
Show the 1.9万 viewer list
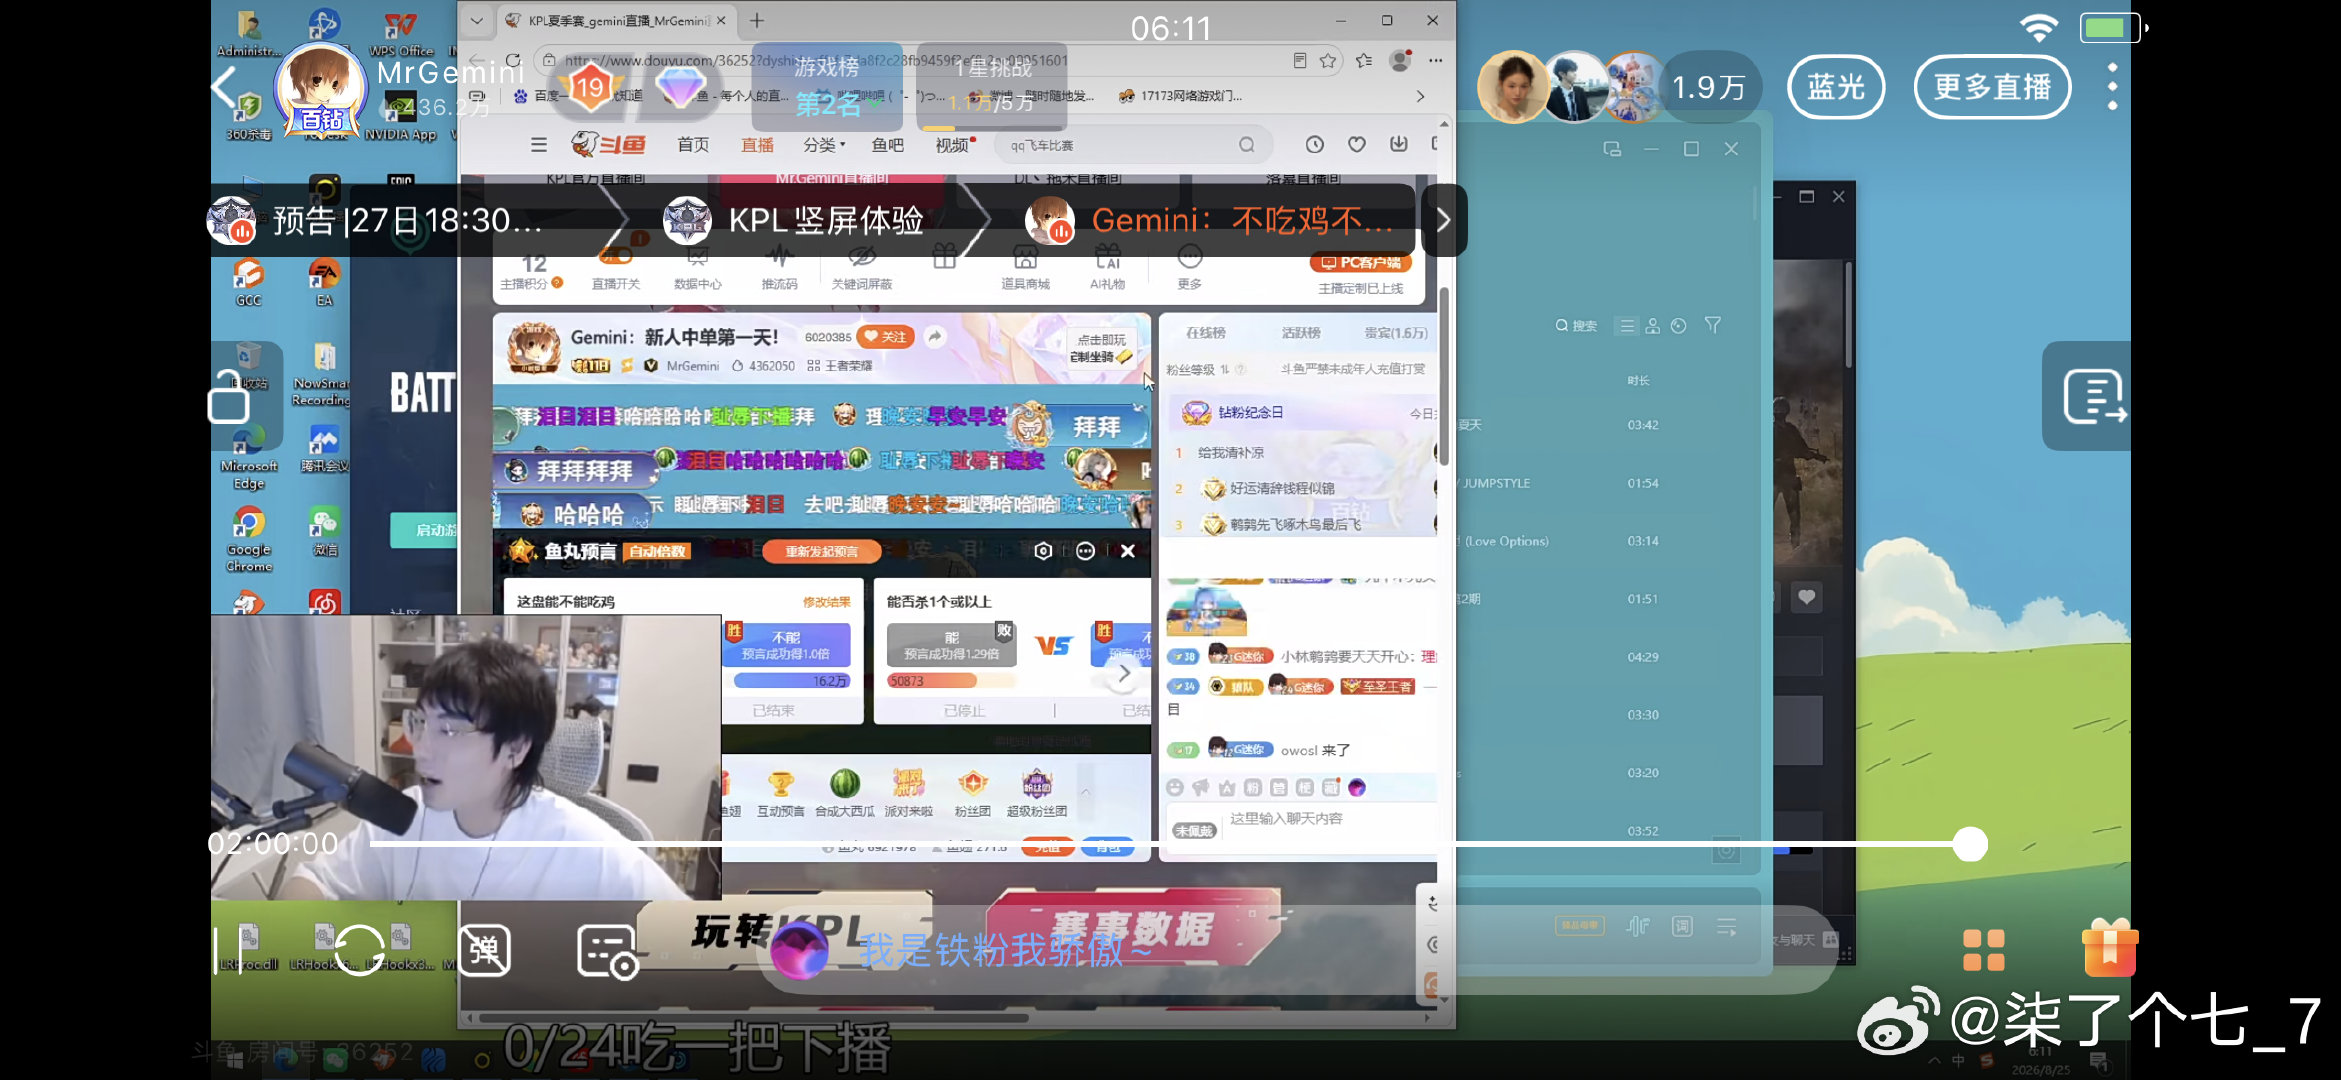pos(1708,88)
